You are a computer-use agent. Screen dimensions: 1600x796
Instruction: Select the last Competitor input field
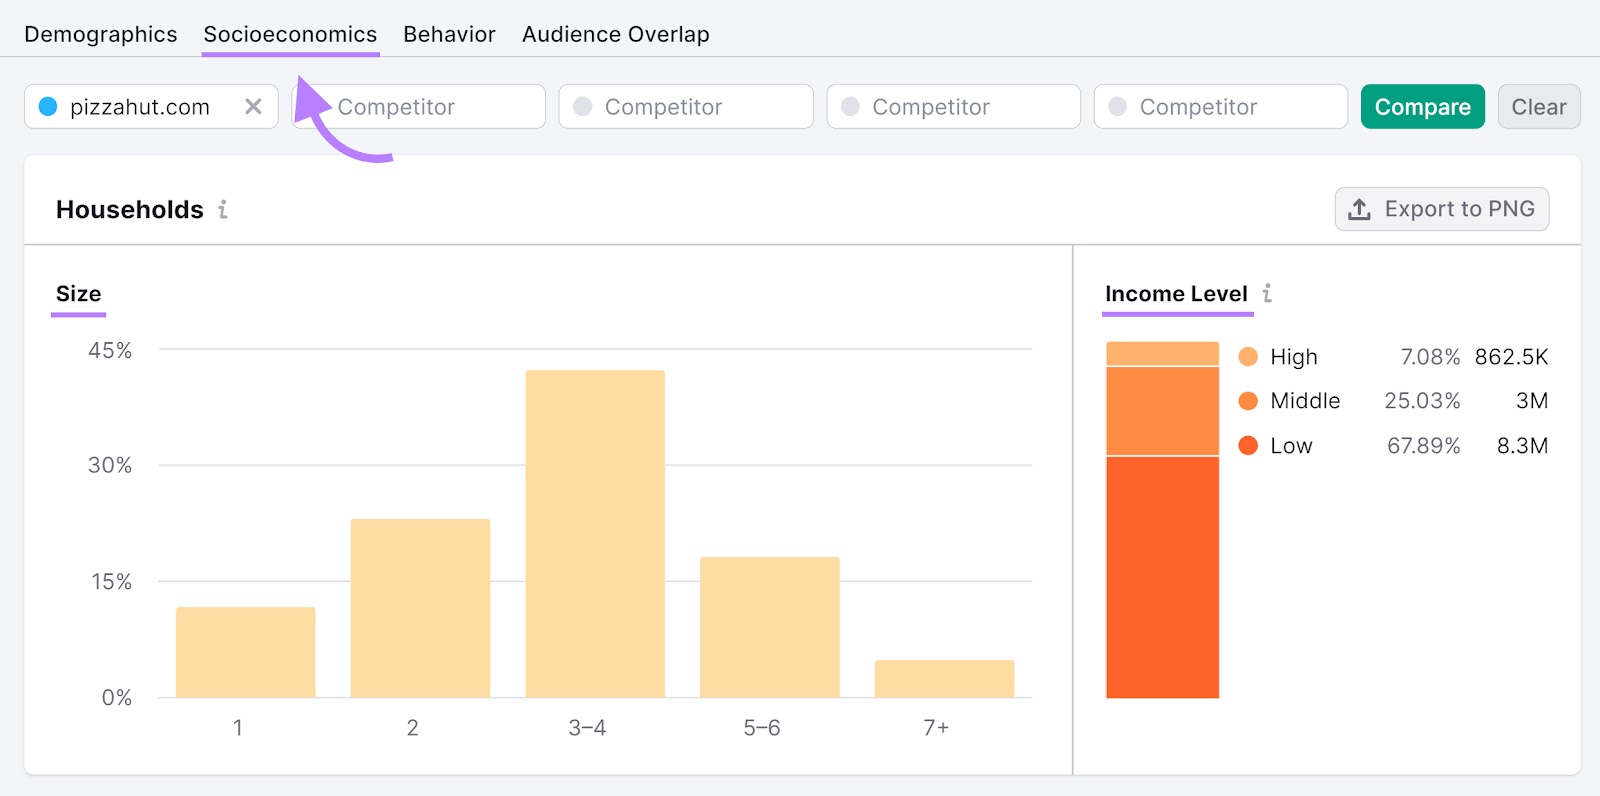tap(1221, 107)
